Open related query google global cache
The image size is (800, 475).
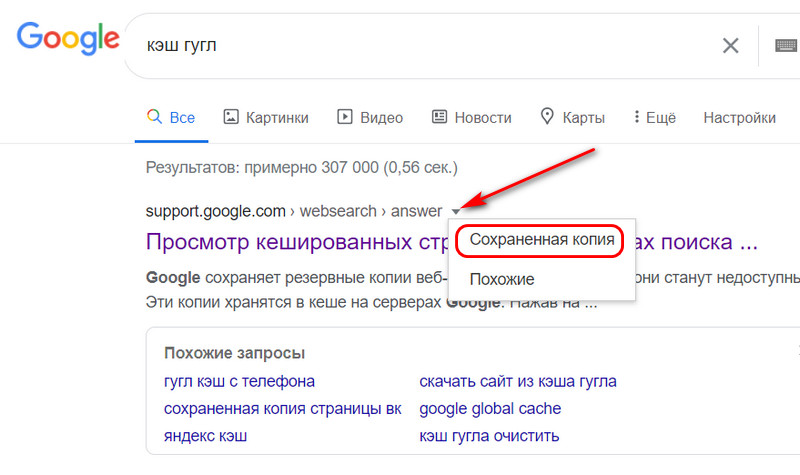pos(490,409)
